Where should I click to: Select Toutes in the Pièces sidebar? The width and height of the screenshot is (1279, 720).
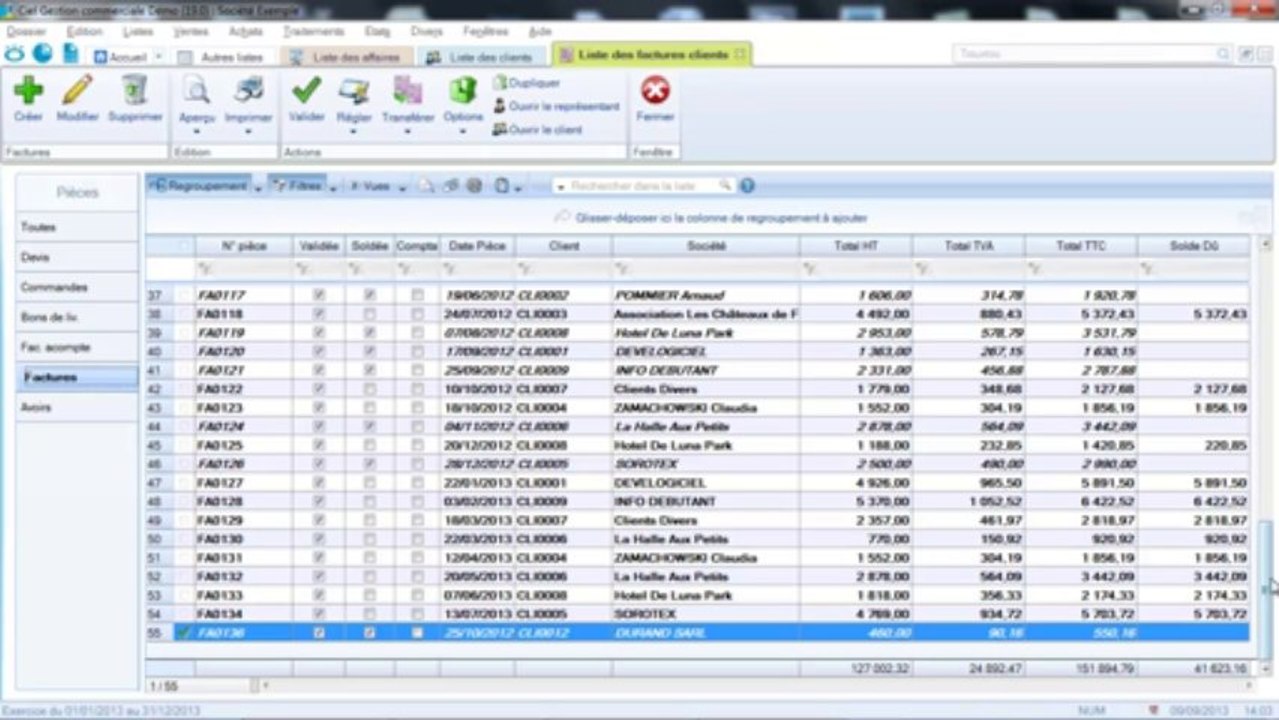click(77, 227)
